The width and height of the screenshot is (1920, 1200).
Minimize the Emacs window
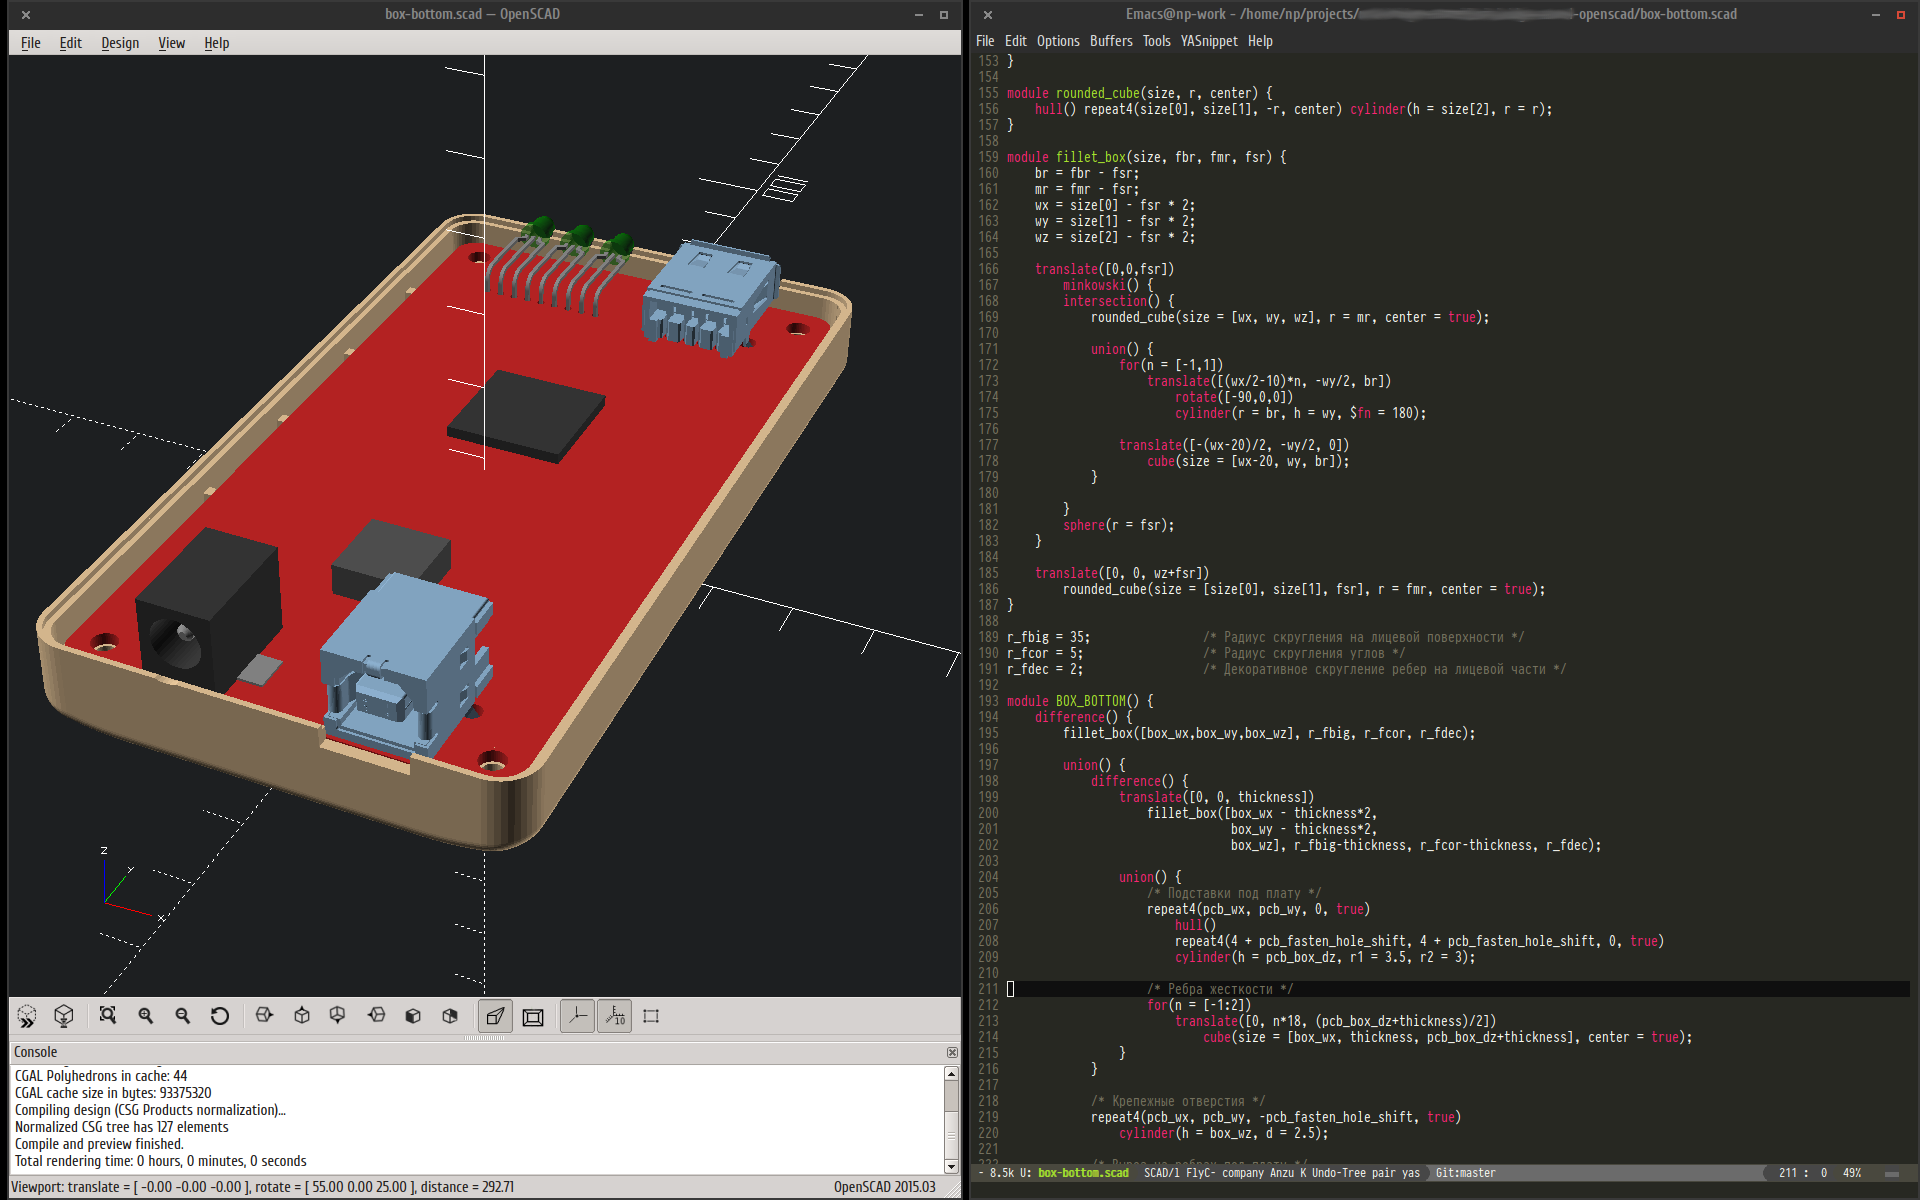(x=1875, y=15)
